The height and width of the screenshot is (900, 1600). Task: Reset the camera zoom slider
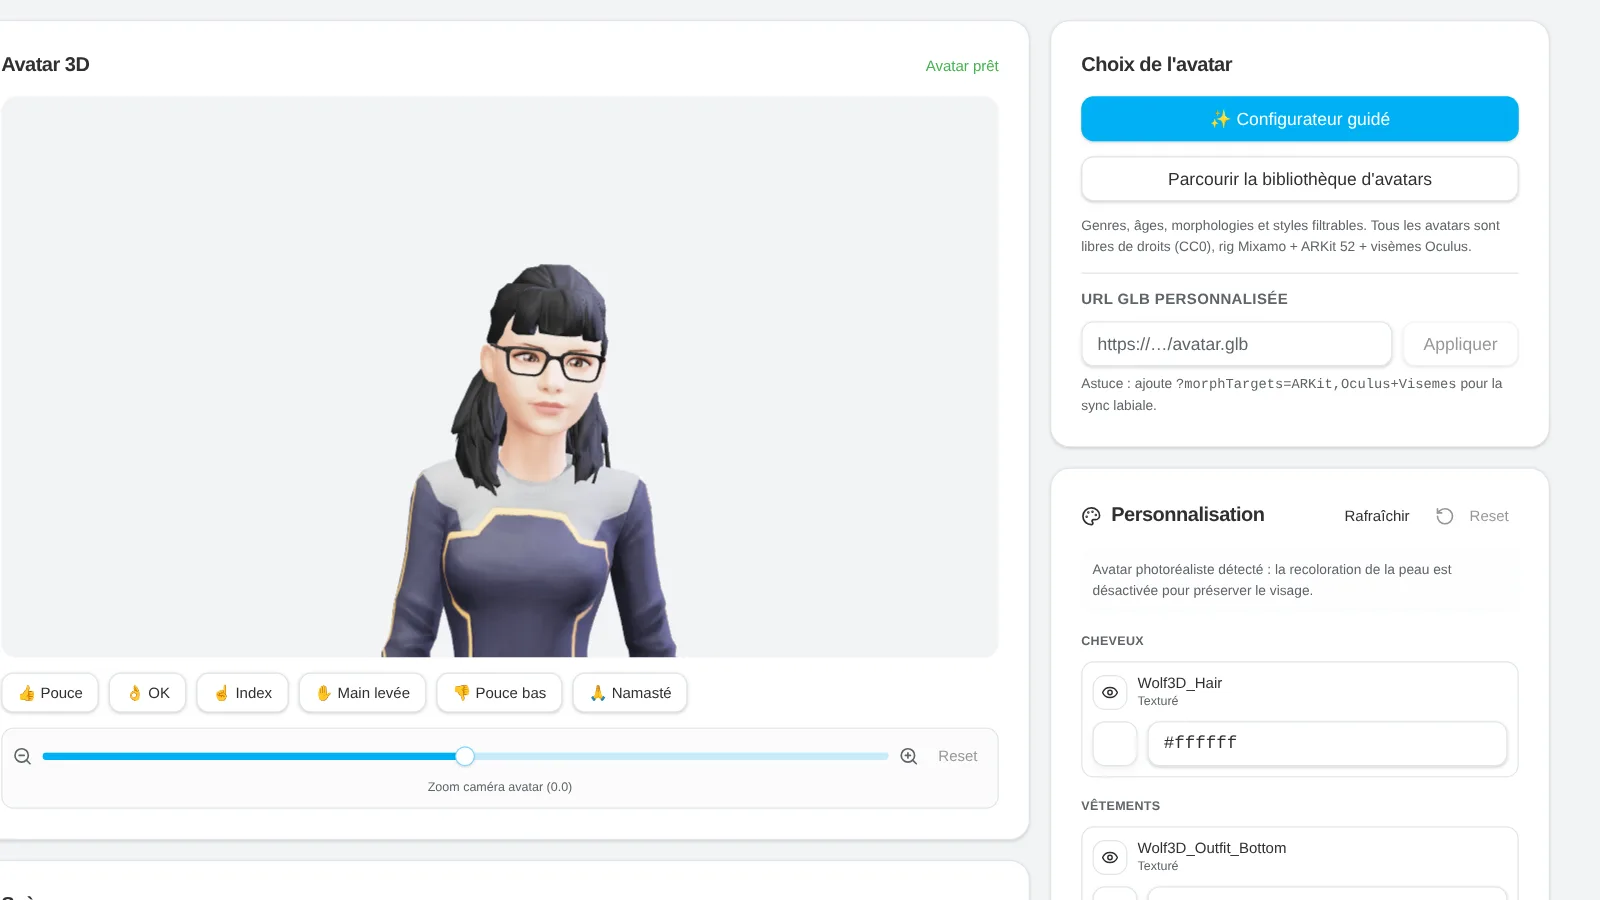tap(957, 757)
